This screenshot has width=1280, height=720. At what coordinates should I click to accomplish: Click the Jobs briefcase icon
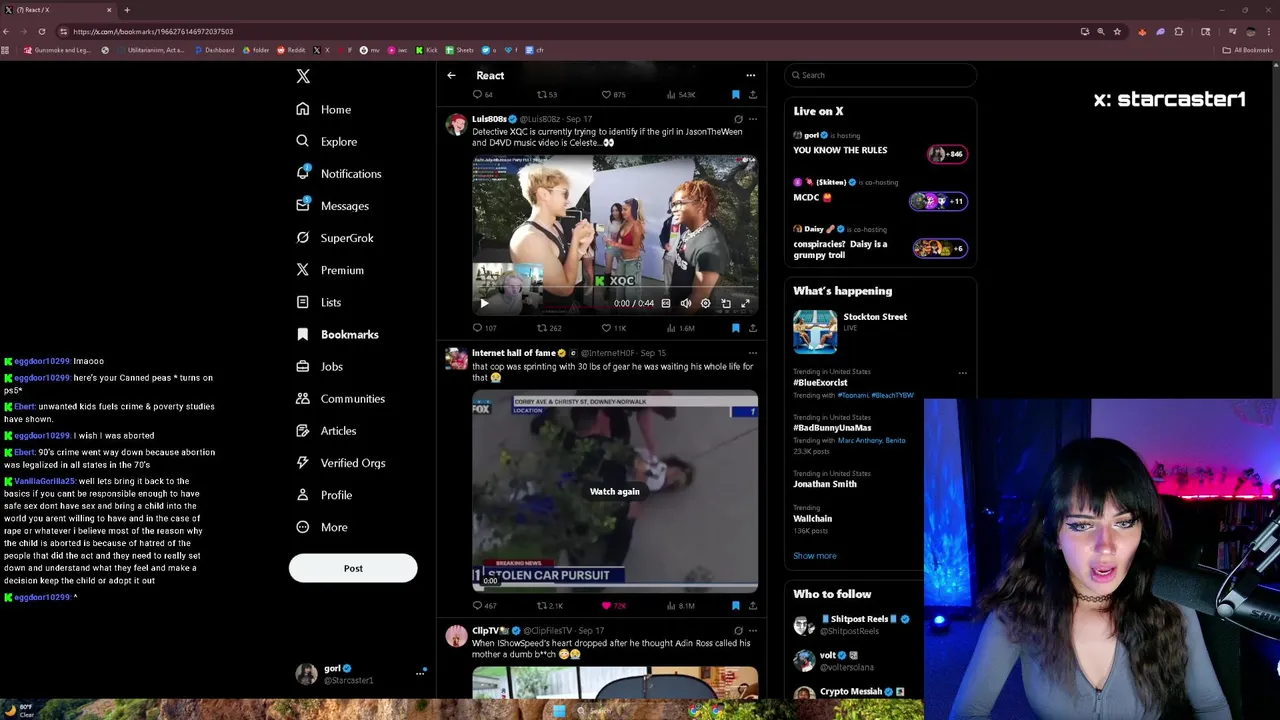pos(302,366)
